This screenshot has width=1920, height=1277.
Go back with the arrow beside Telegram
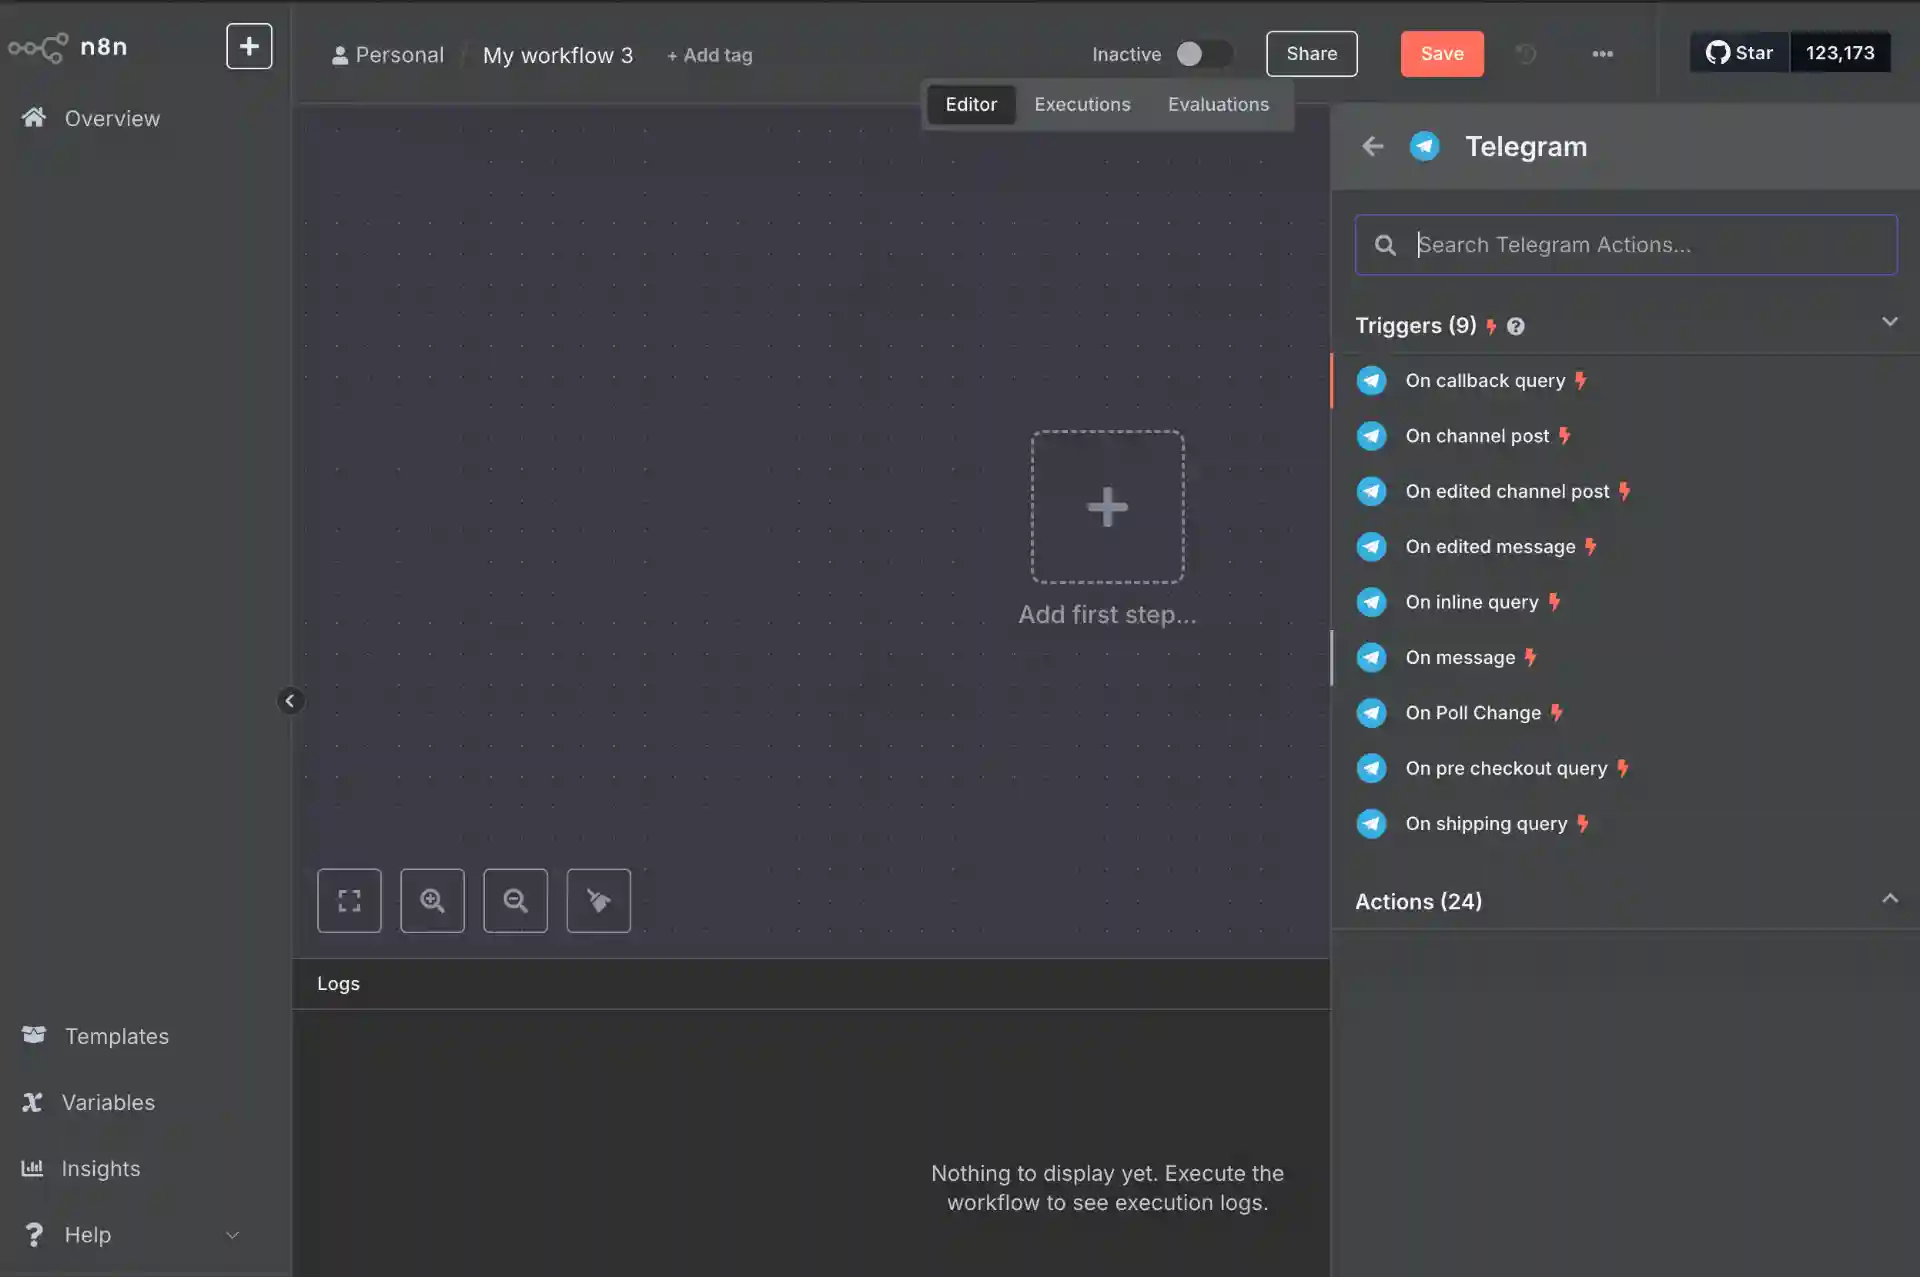[1373, 147]
